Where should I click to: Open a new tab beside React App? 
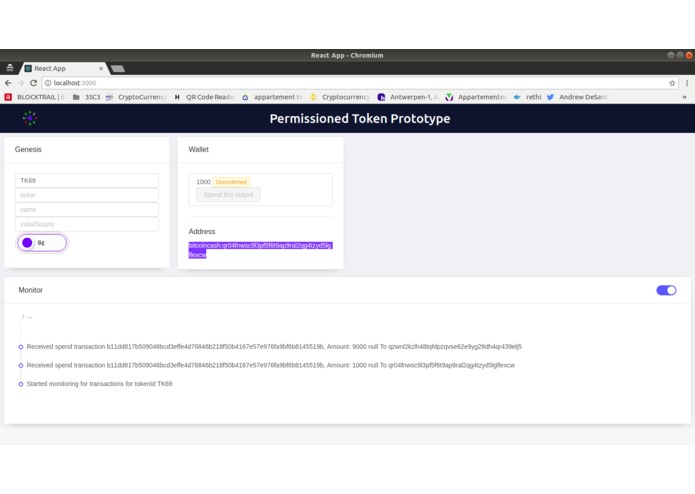coord(118,68)
